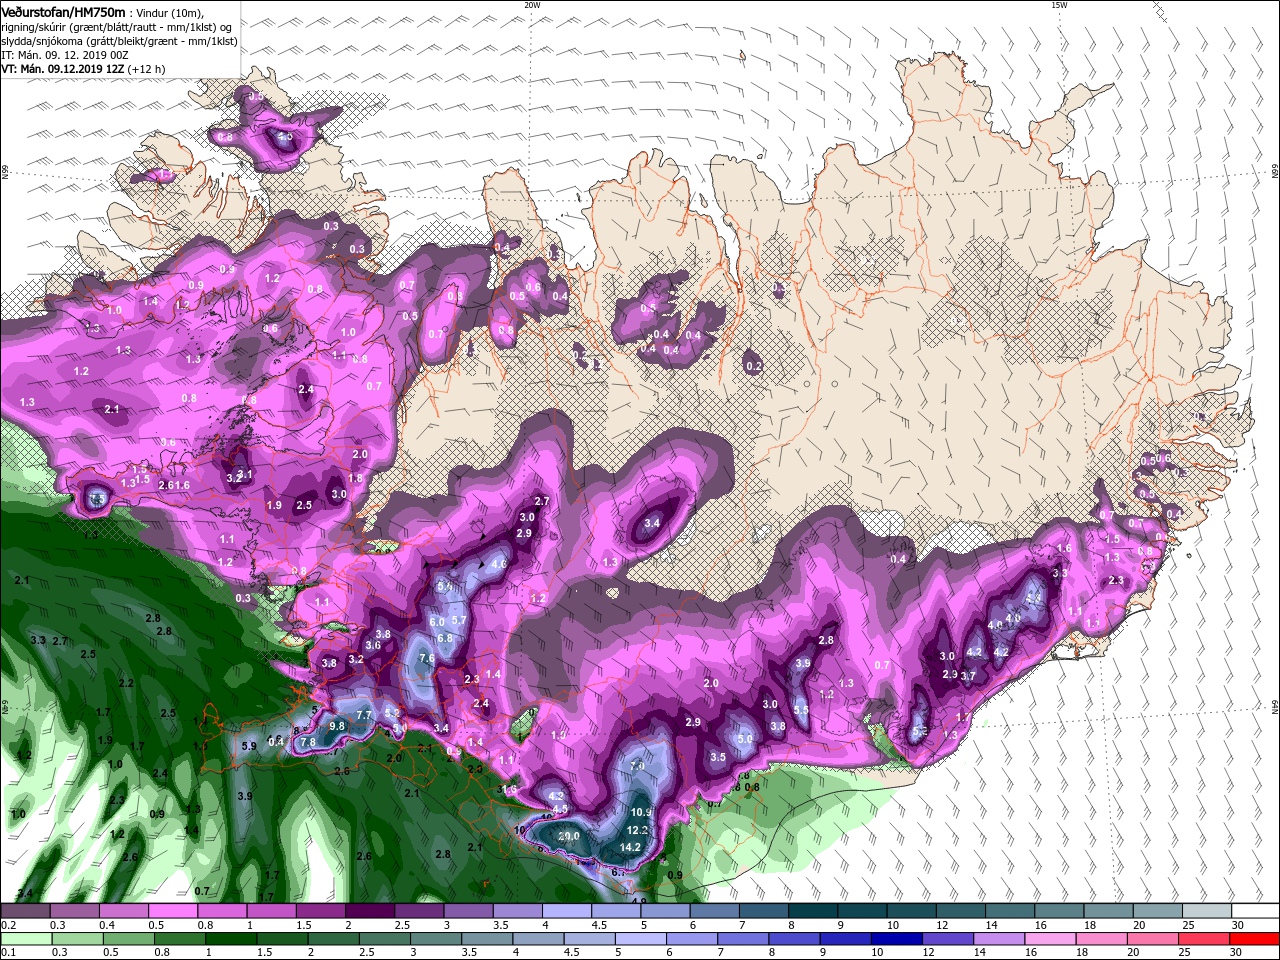Click the 7.6 precipitation value
The width and height of the screenshot is (1280, 960).
tap(427, 658)
